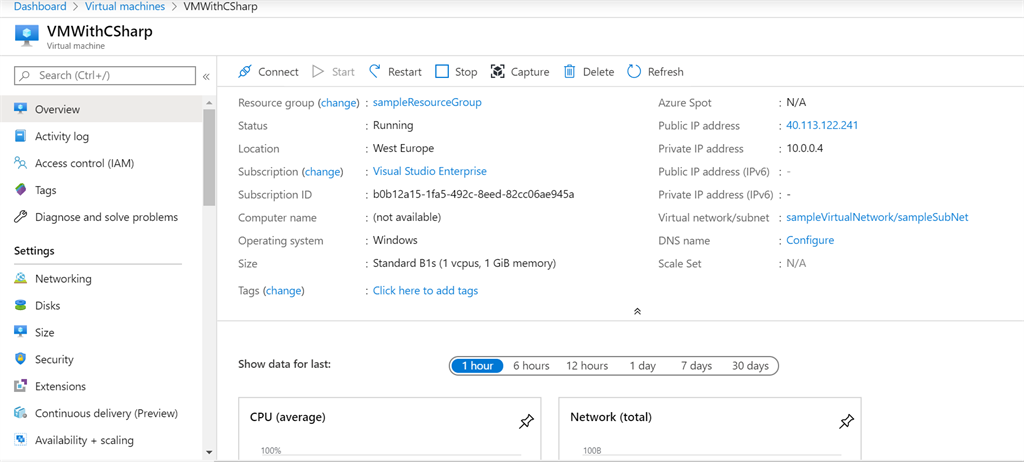Open the sampleResourceGroup link
The height and width of the screenshot is (462, 1024).
pos(427,103)
